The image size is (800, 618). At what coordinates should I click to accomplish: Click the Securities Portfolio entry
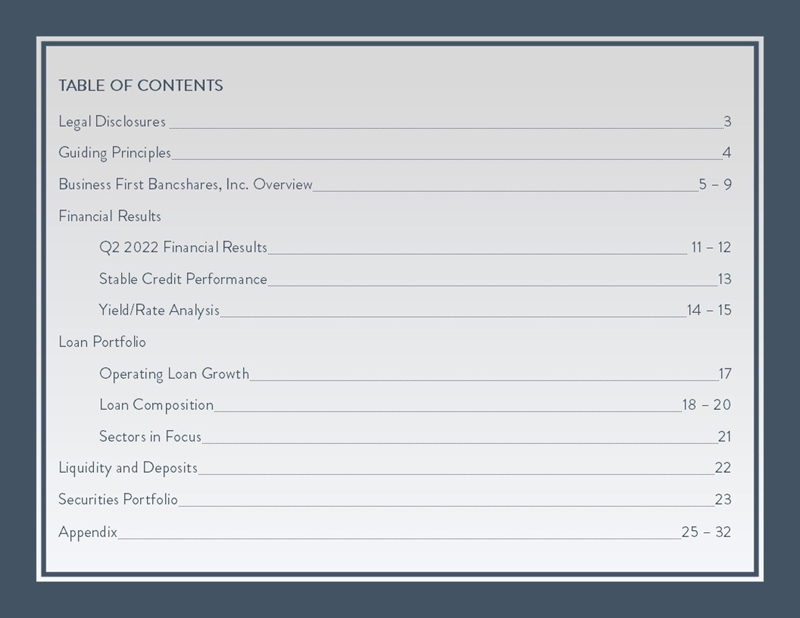coord(118,499)
